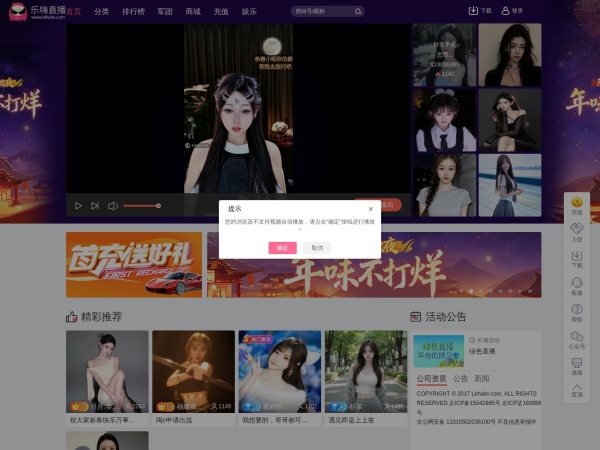Close the 提示 dialog with the X

tap(370, 209)
